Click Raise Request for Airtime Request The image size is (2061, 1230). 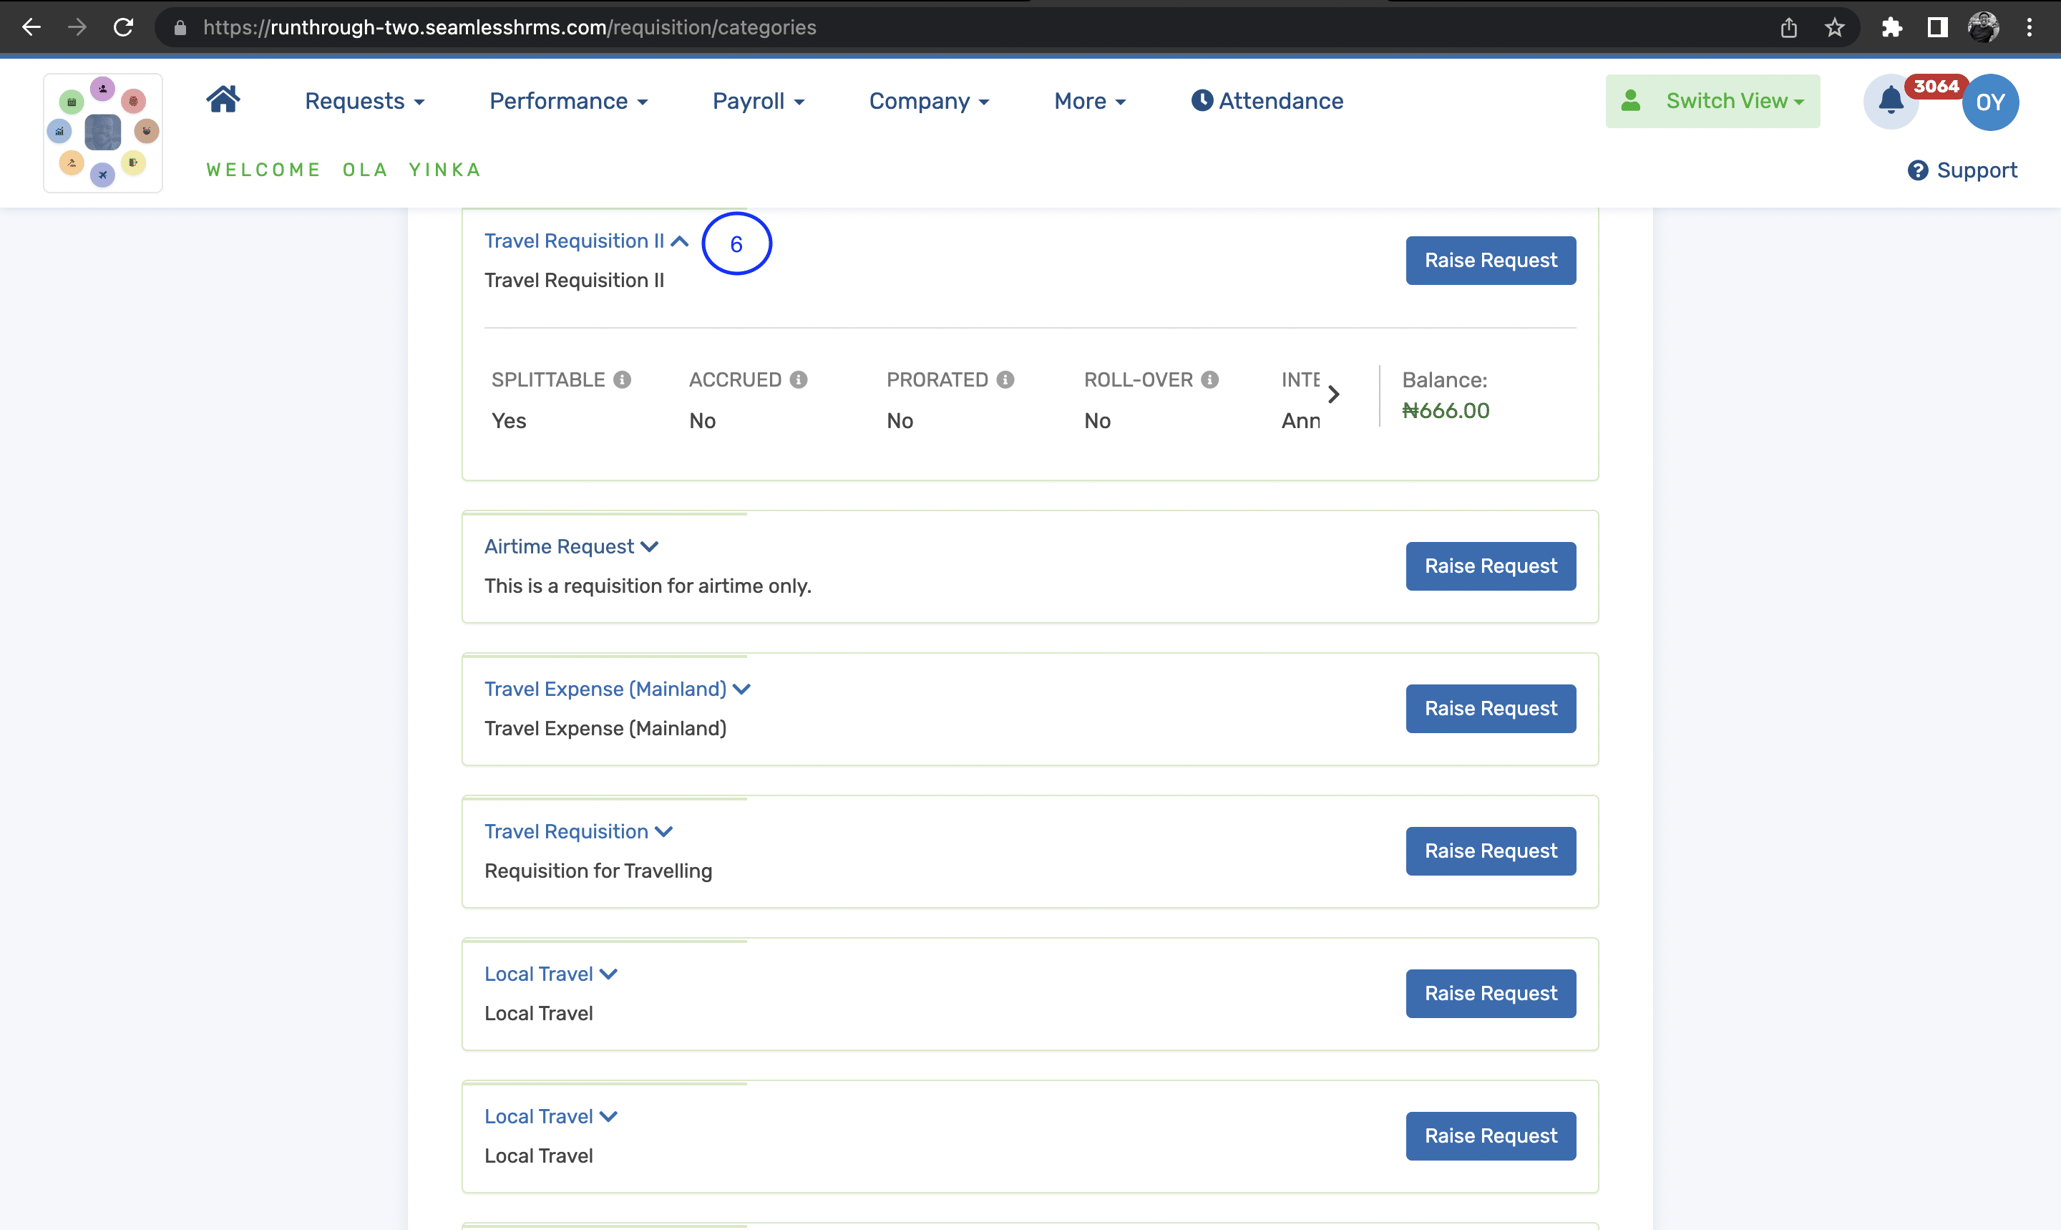1490,566
